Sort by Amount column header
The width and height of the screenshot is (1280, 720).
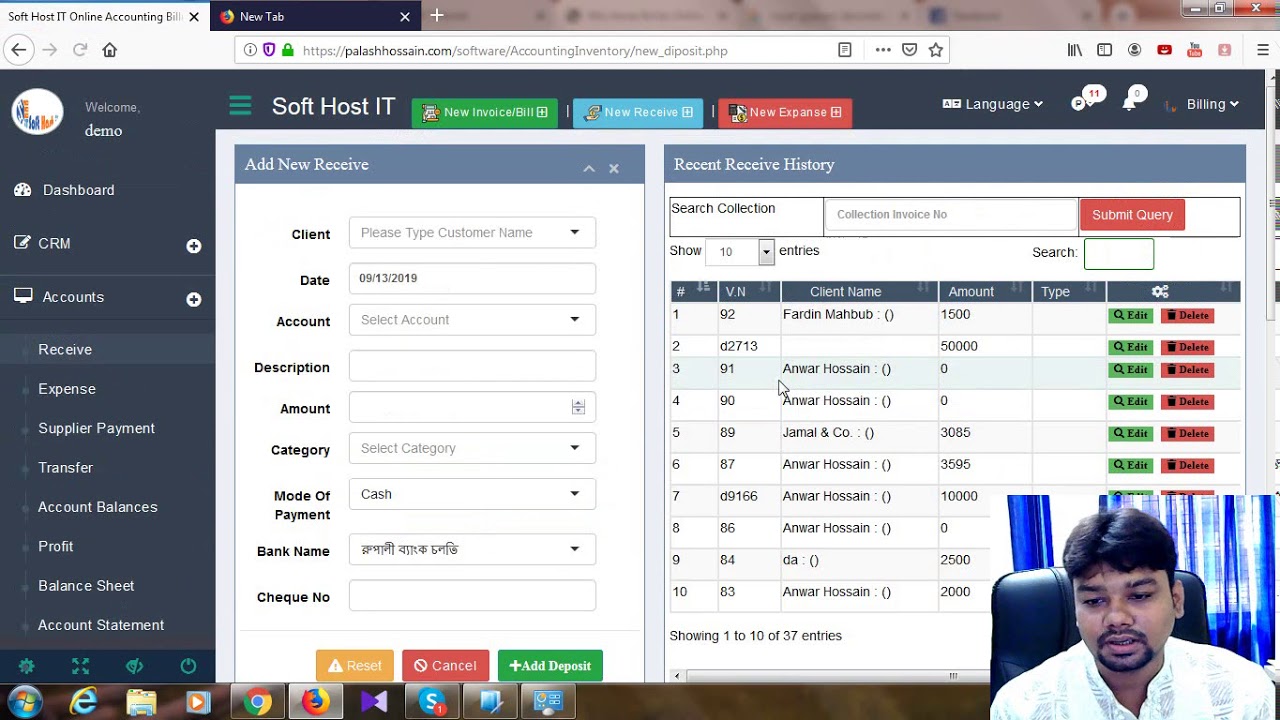(985, 292)
